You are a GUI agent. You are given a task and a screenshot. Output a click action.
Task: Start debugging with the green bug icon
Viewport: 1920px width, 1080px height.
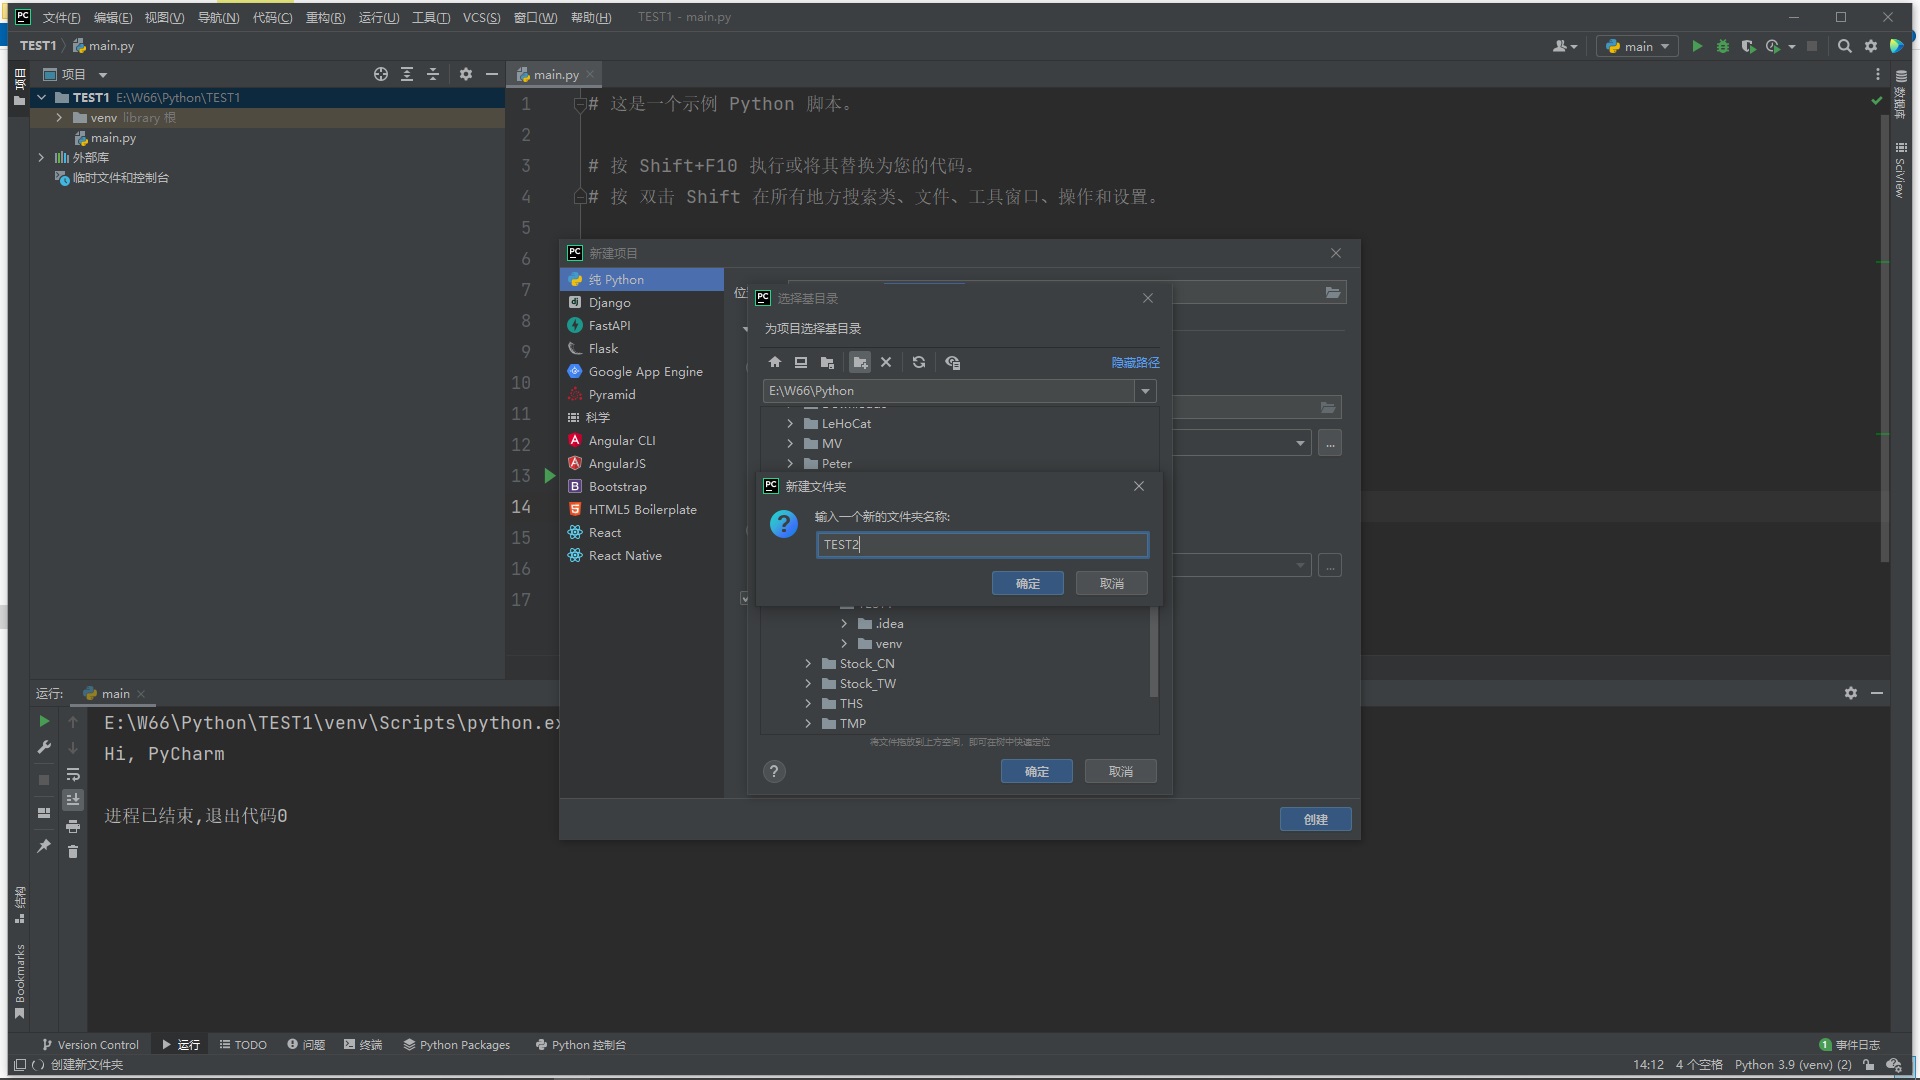coord(1722,46)
